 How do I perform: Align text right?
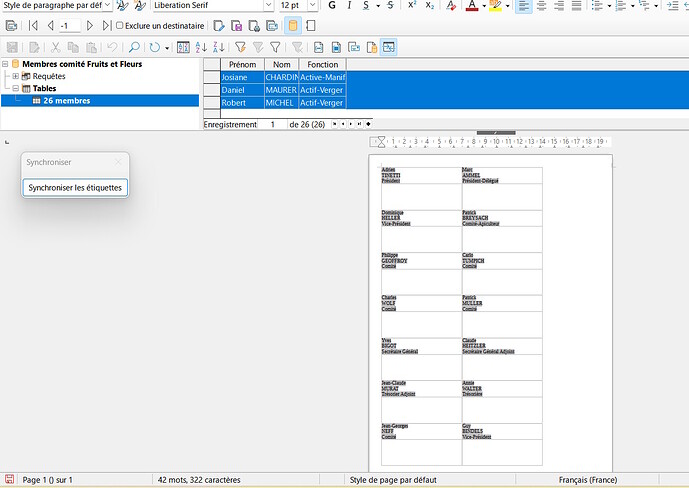tap(559, 5)
